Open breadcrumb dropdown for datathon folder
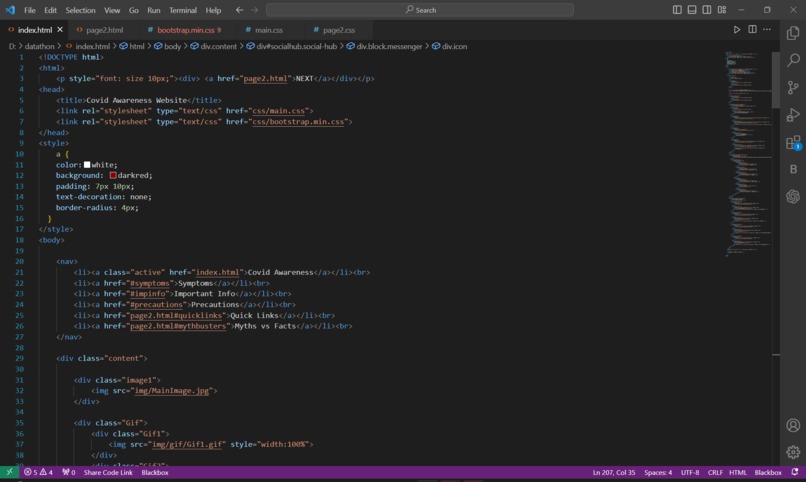The height and width of the screenshot is (482, 806). click(40, 46)
